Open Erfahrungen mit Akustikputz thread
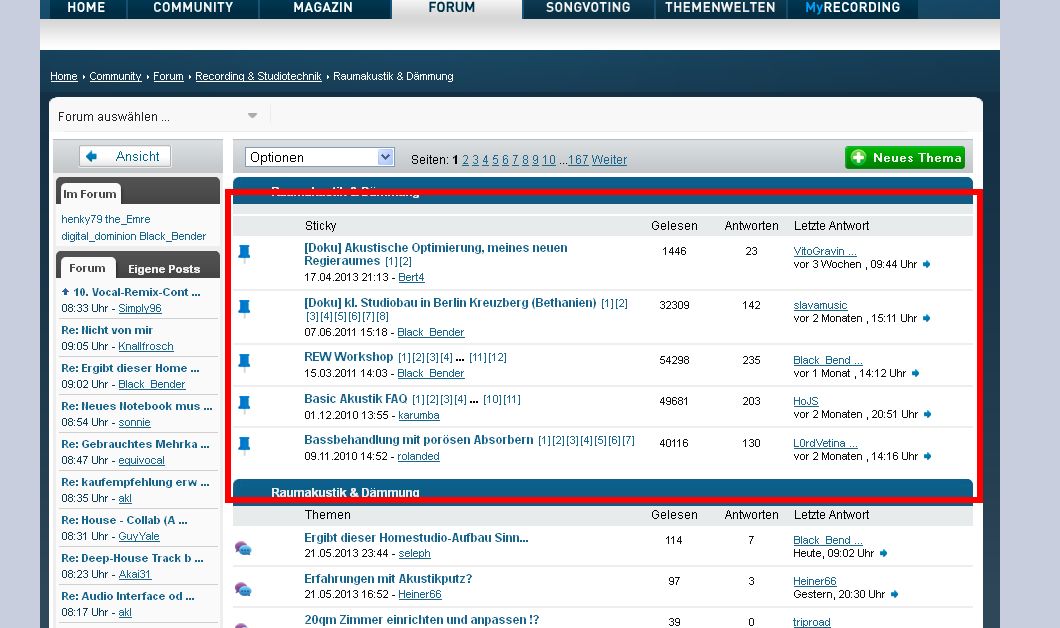The width and height of the screenshot is (1060, 628). coord(388,579)
